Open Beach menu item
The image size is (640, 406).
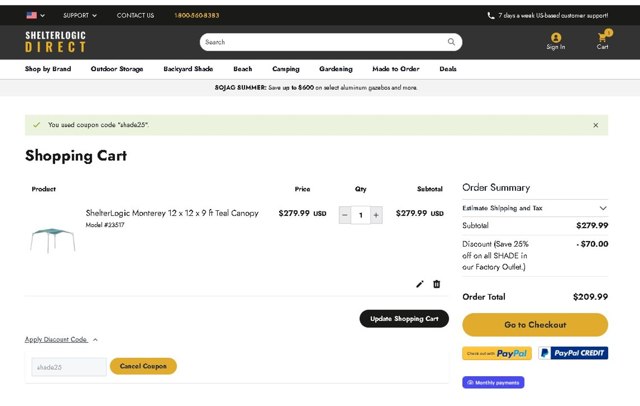point(242,69)
